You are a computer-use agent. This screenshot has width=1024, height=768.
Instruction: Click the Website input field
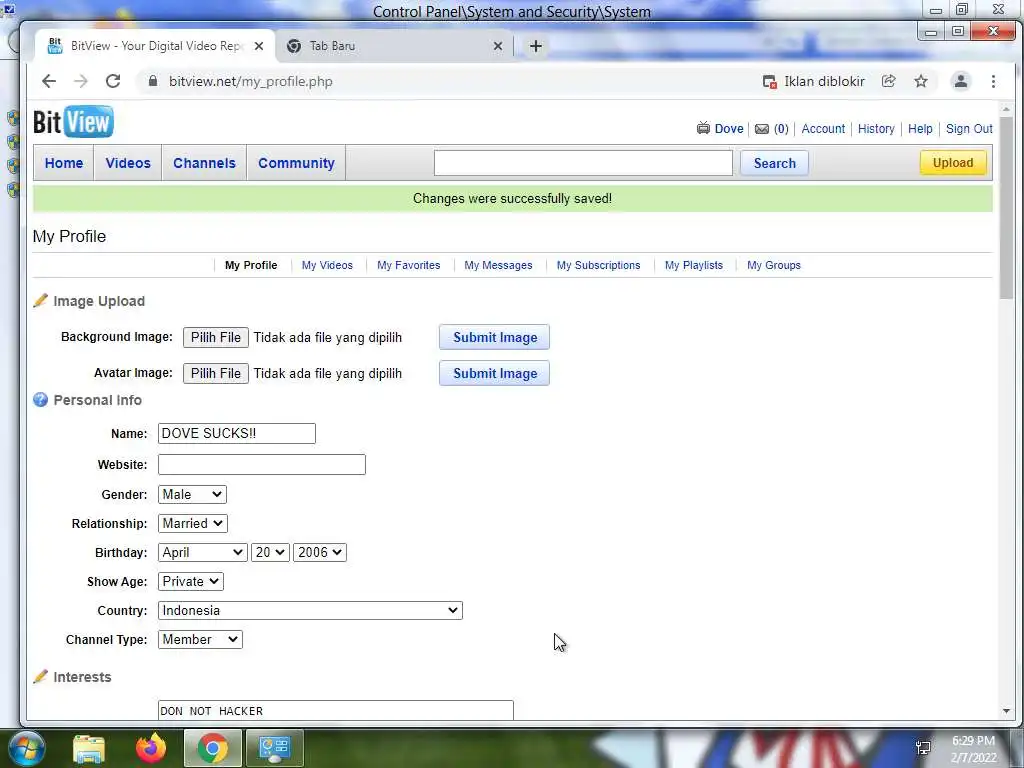coord(262,464)
